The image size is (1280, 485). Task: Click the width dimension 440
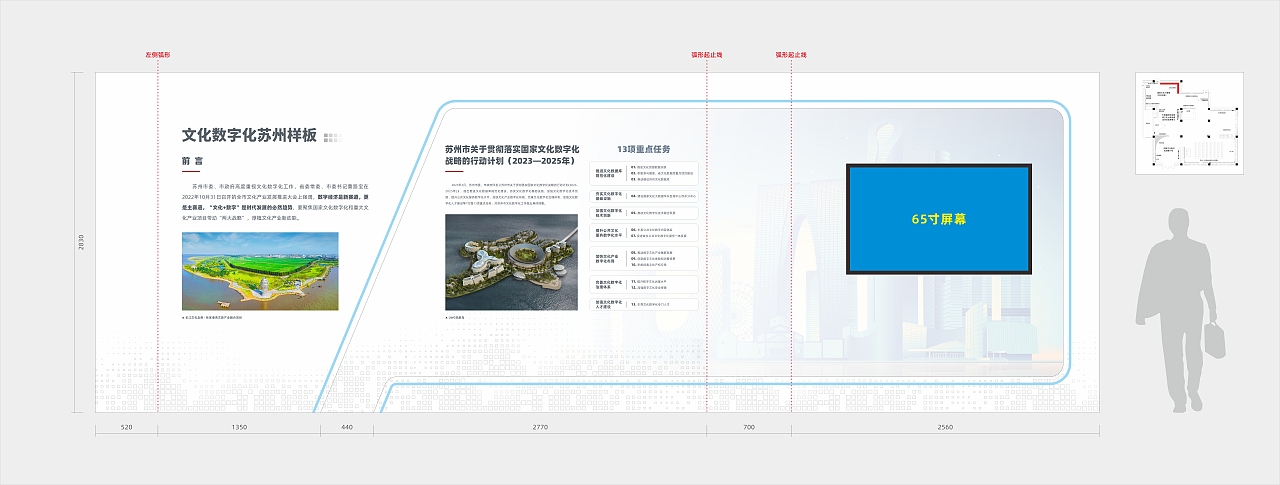(x=347, y=428)
